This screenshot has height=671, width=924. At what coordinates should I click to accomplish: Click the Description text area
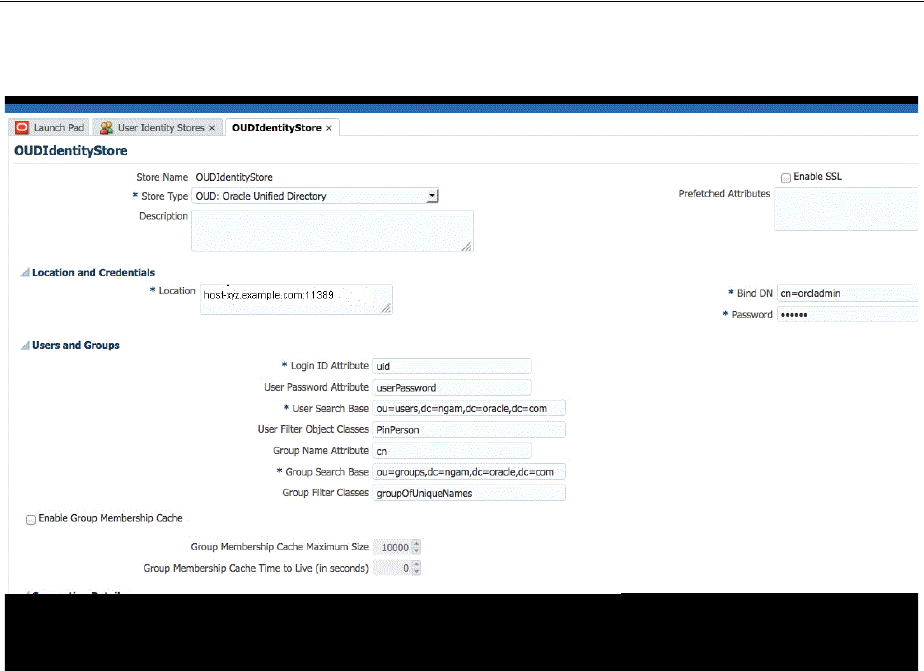pyautogui.click(x=332, y=231)
